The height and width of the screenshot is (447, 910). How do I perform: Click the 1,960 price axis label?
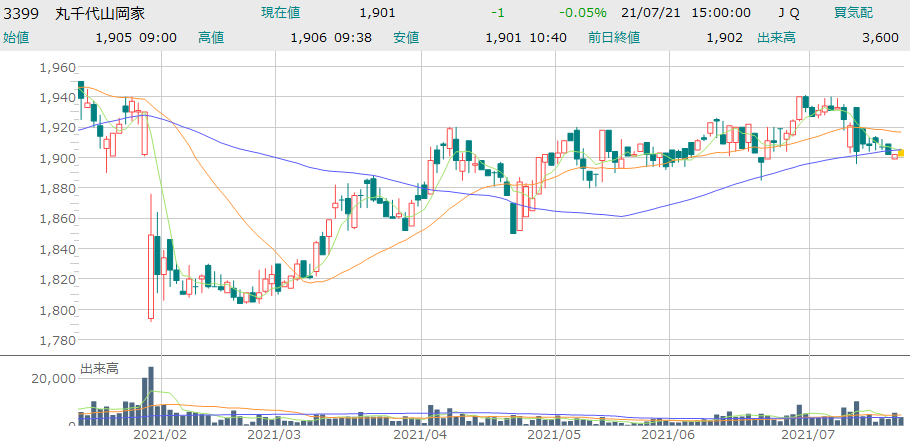[x=57, y=67]
